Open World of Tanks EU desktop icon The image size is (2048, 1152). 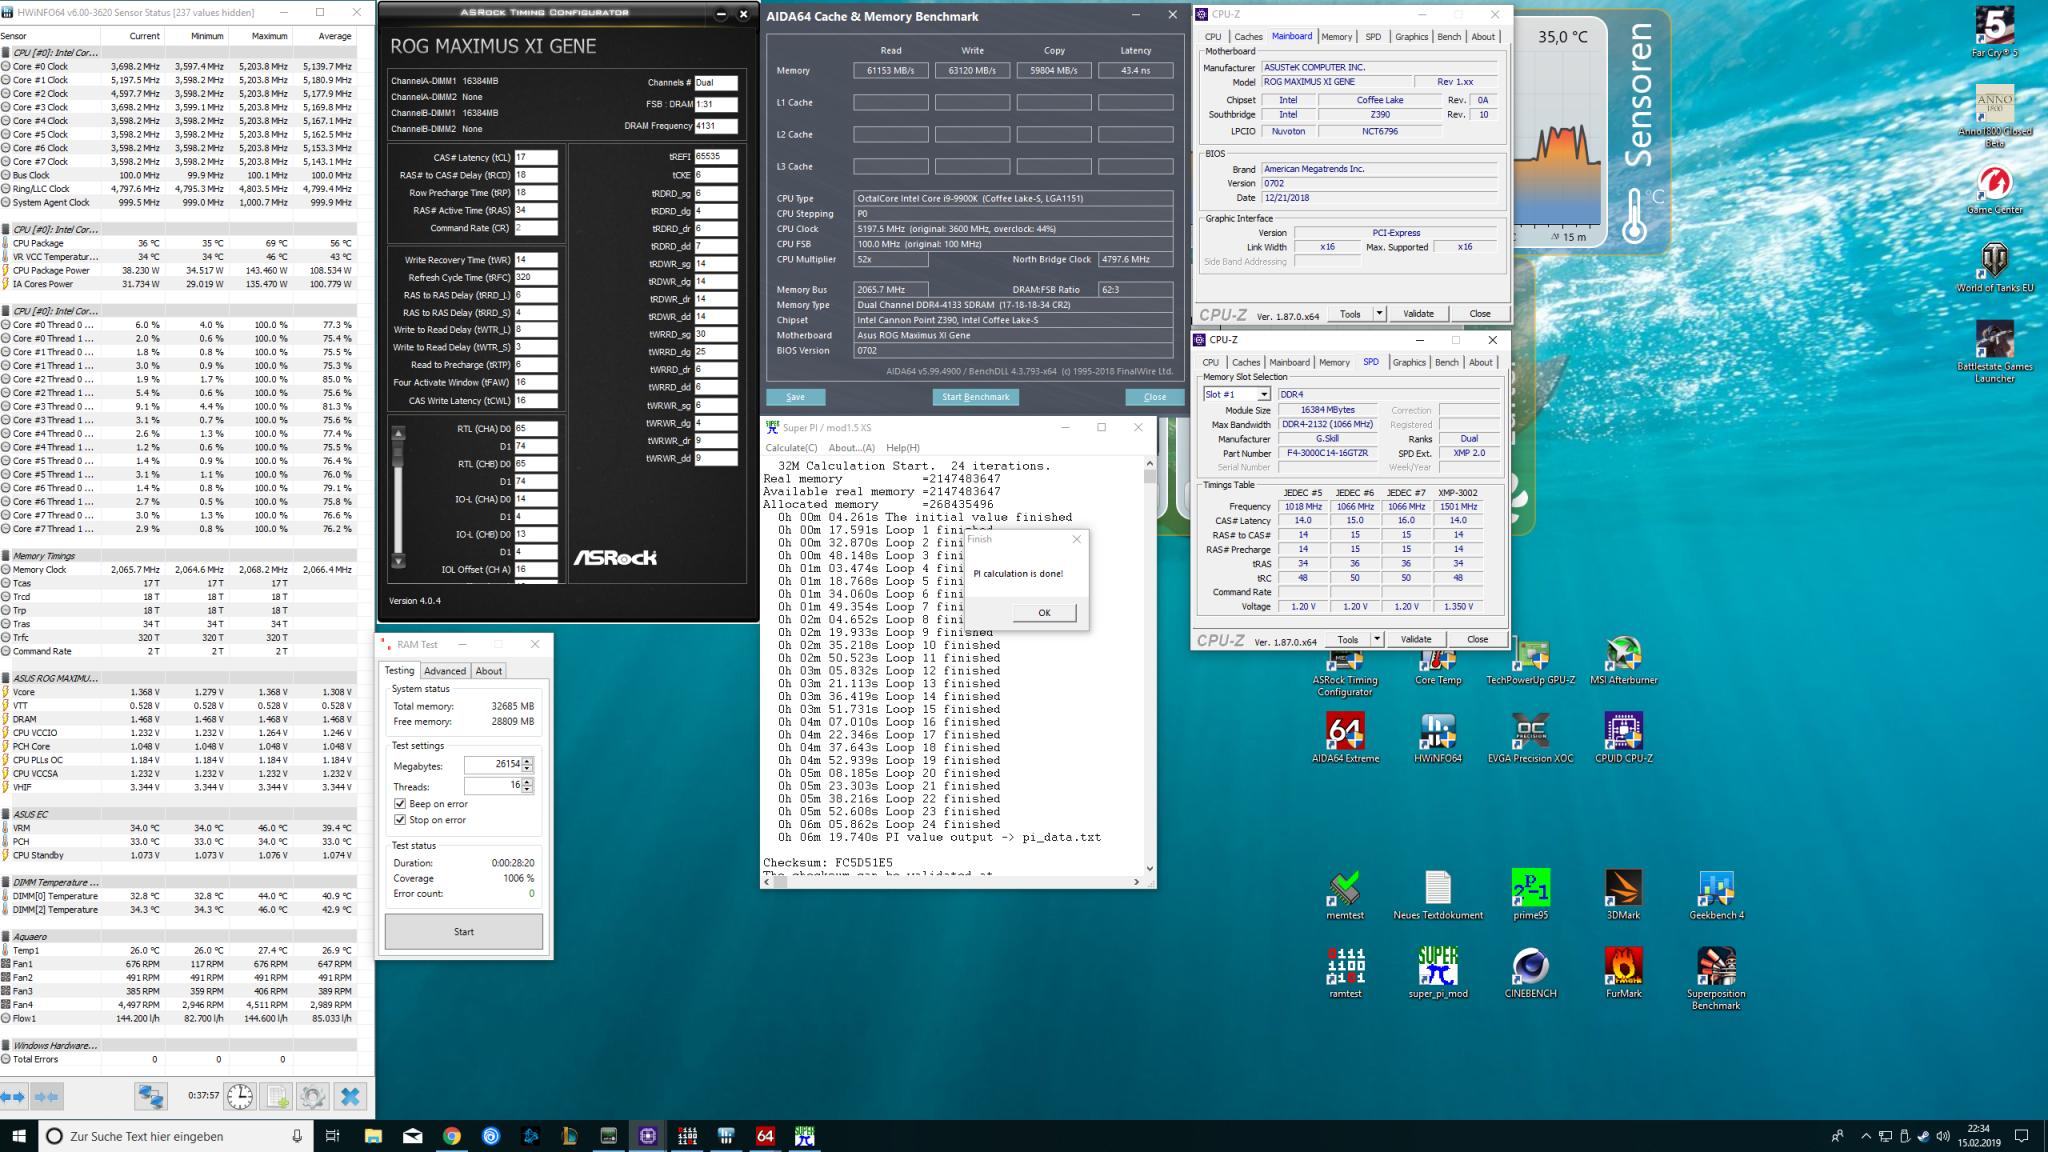coord(1994,267)
